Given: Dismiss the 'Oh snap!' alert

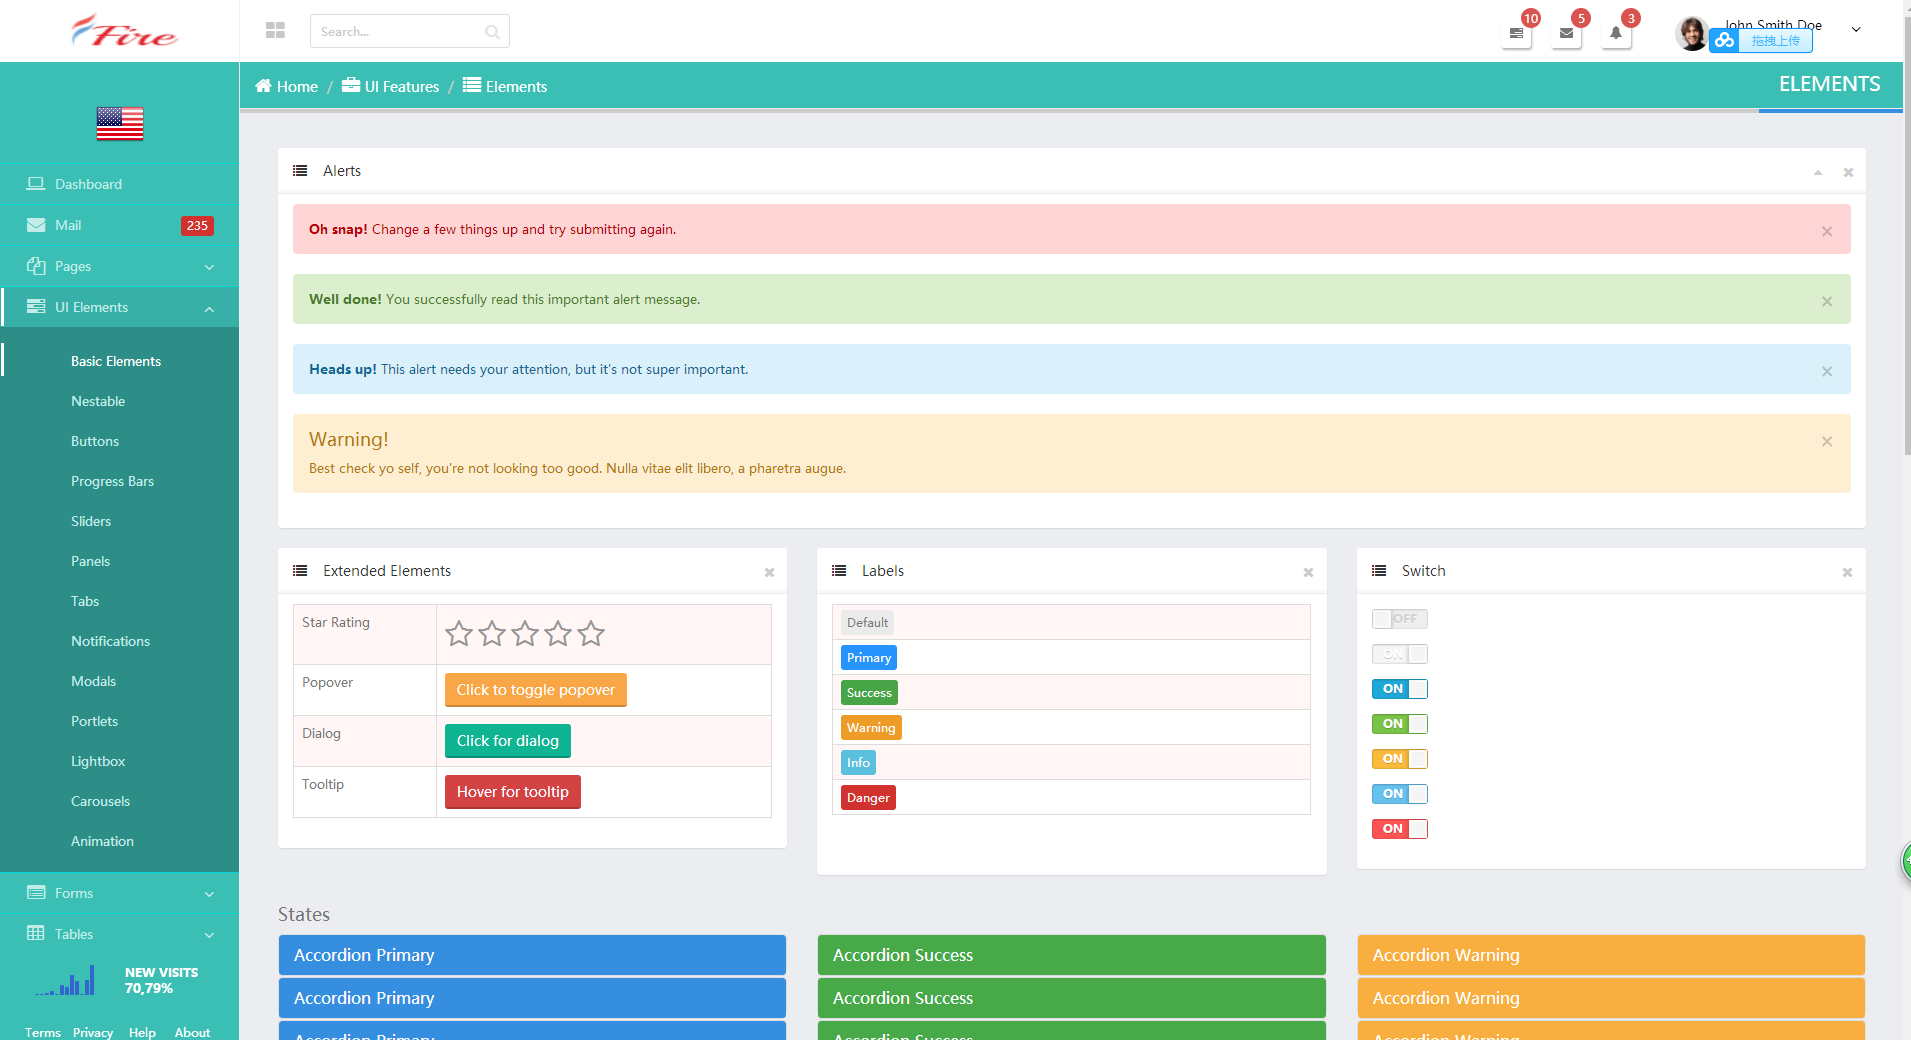Looking at the screenshot, I should [x=1827, y=231].
